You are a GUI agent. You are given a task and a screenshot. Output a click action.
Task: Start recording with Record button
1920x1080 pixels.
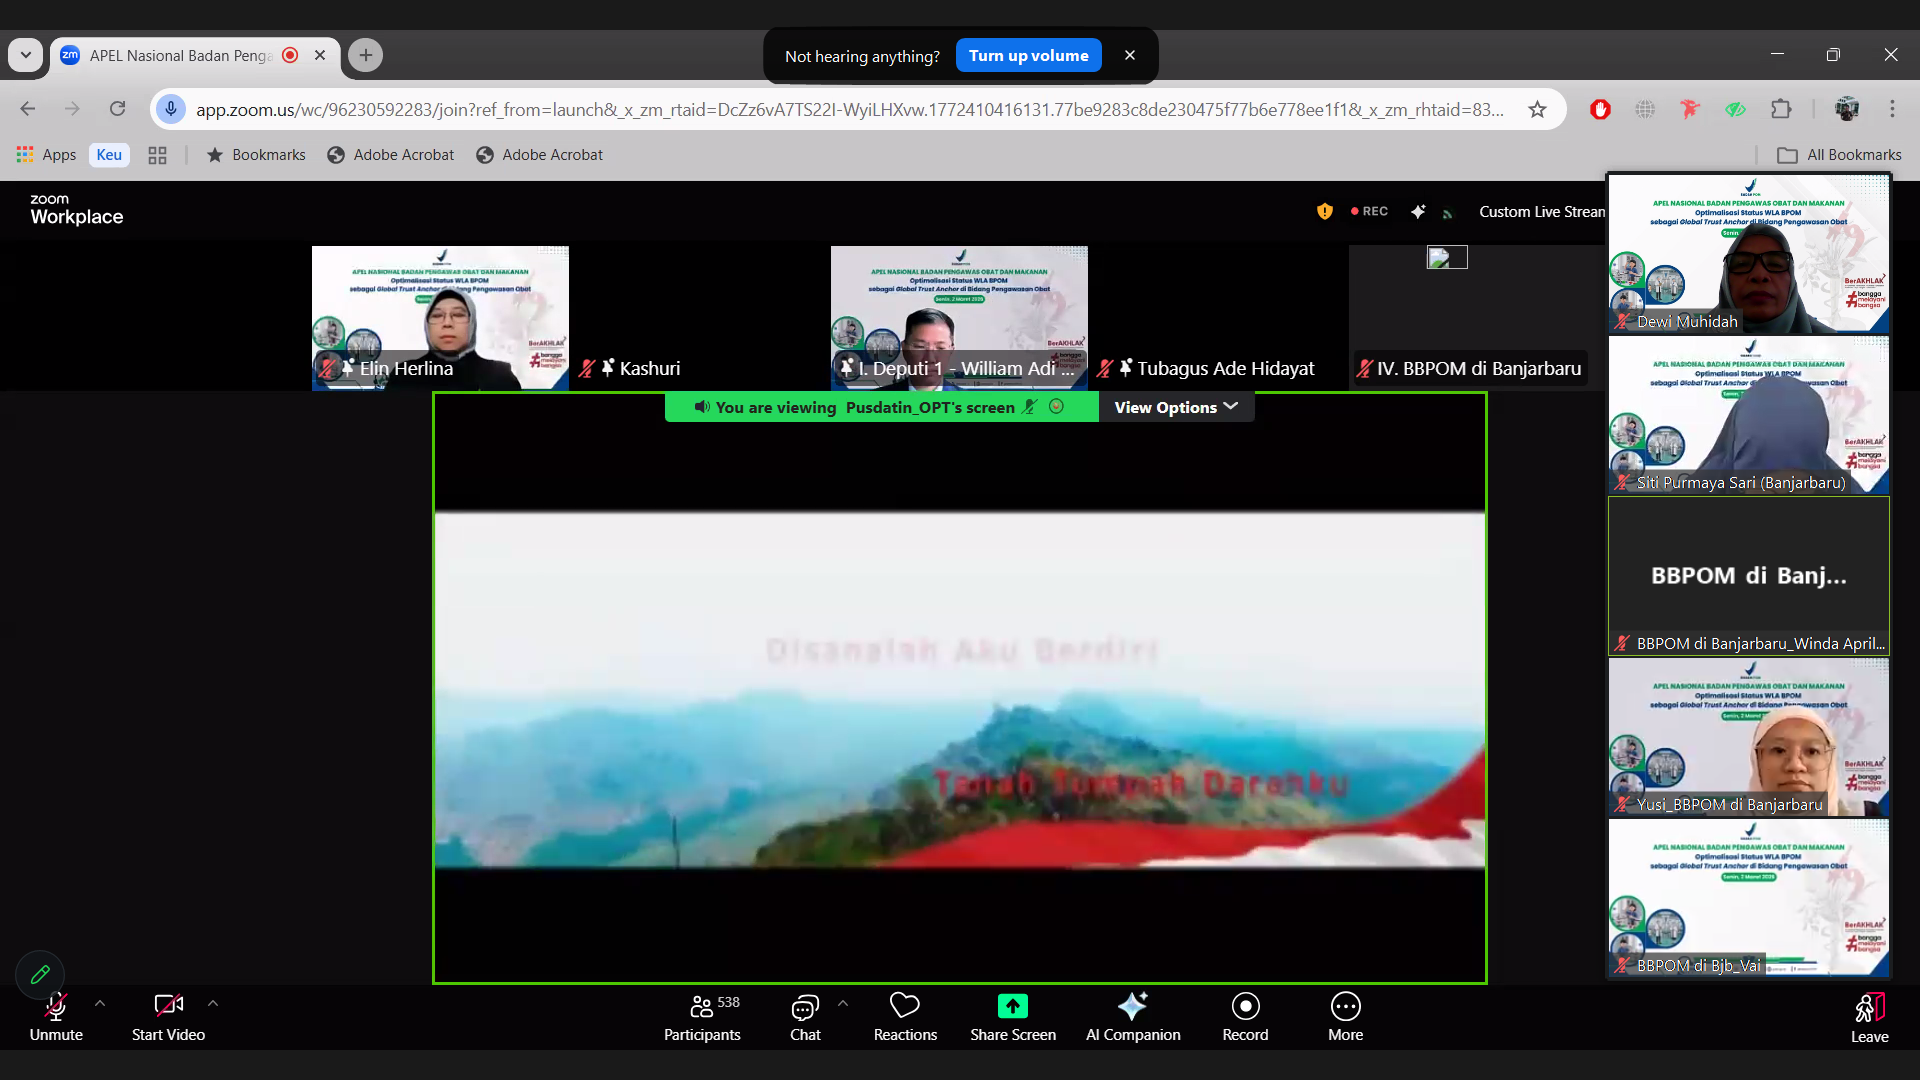coord(1245,1016)
